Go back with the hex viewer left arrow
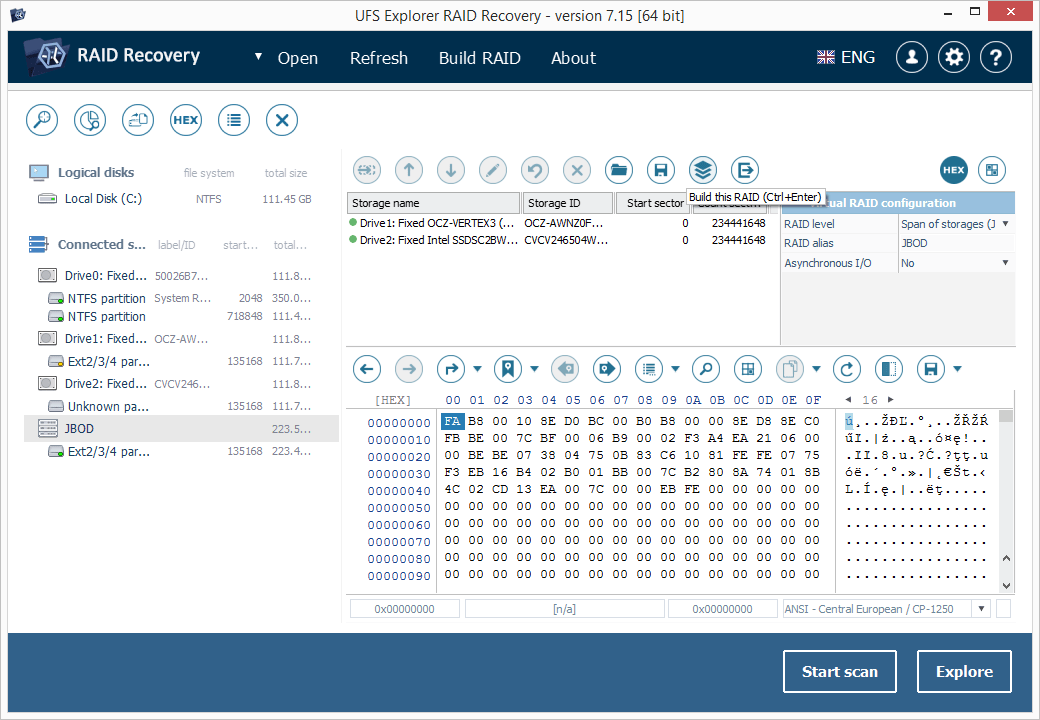This screenshot has width=1040, height=720. (x=367, y=369)
